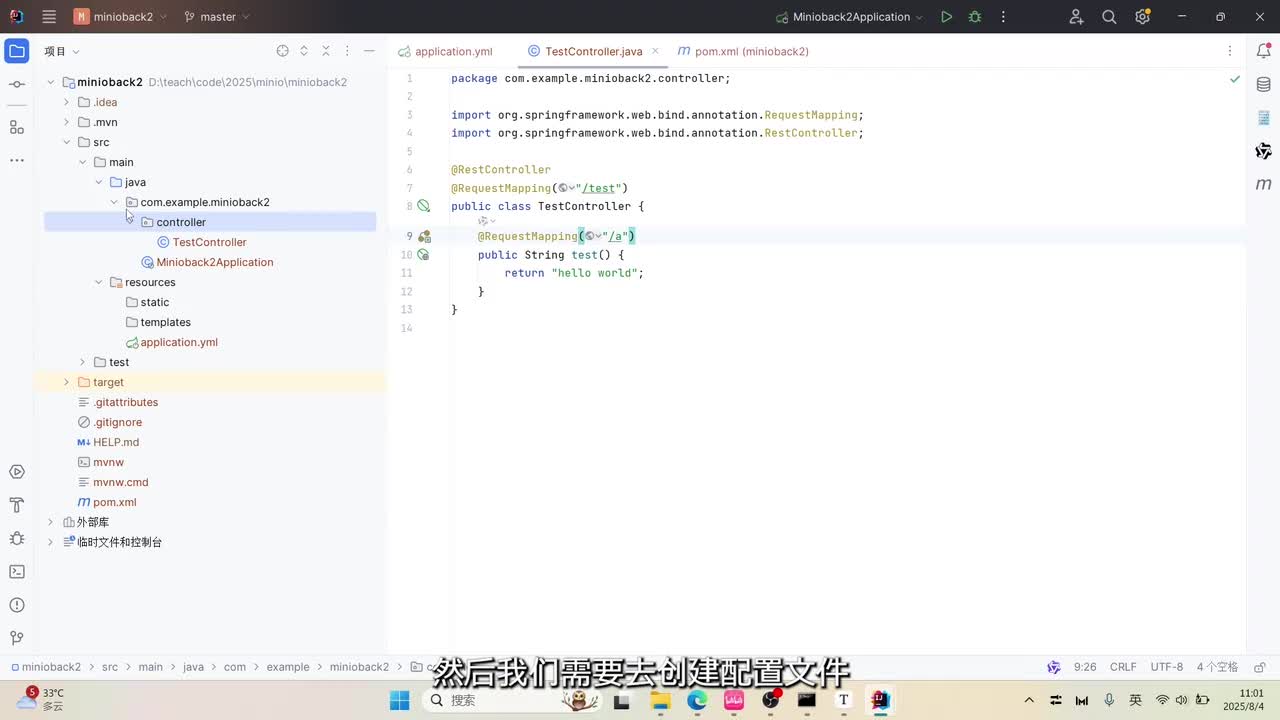Image resolution: width=1280 pixels, height=720 pixels.
Task: Collapse the resources folder
Action: pyautogui.click(x=99, y=282)
